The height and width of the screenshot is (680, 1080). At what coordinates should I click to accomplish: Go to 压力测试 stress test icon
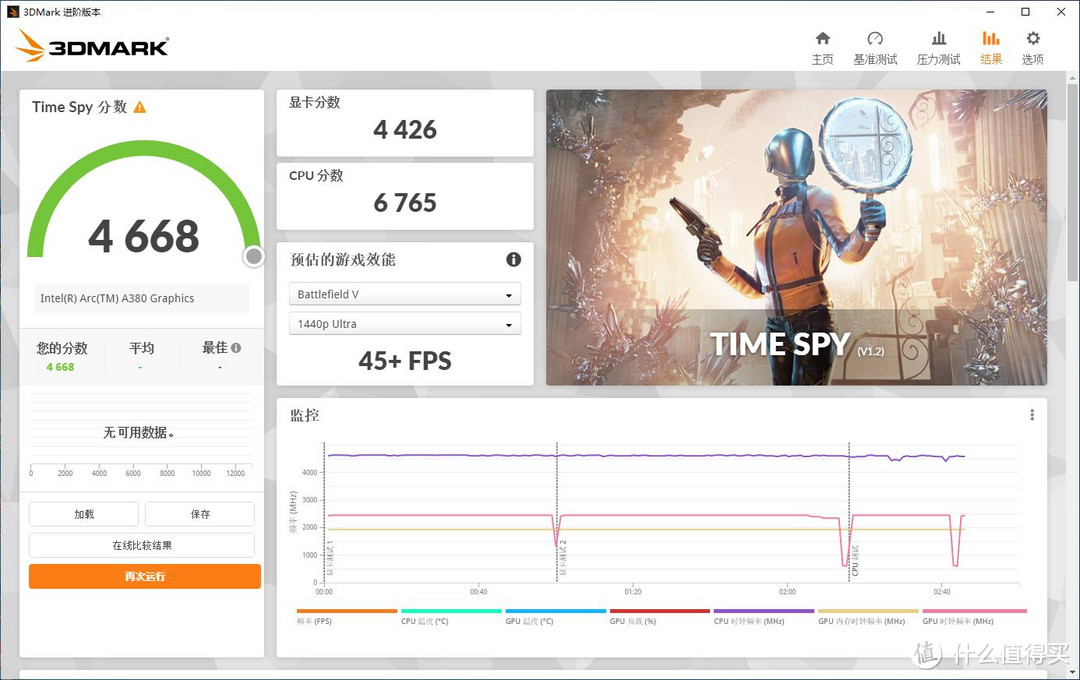click(x=938, y=39)
